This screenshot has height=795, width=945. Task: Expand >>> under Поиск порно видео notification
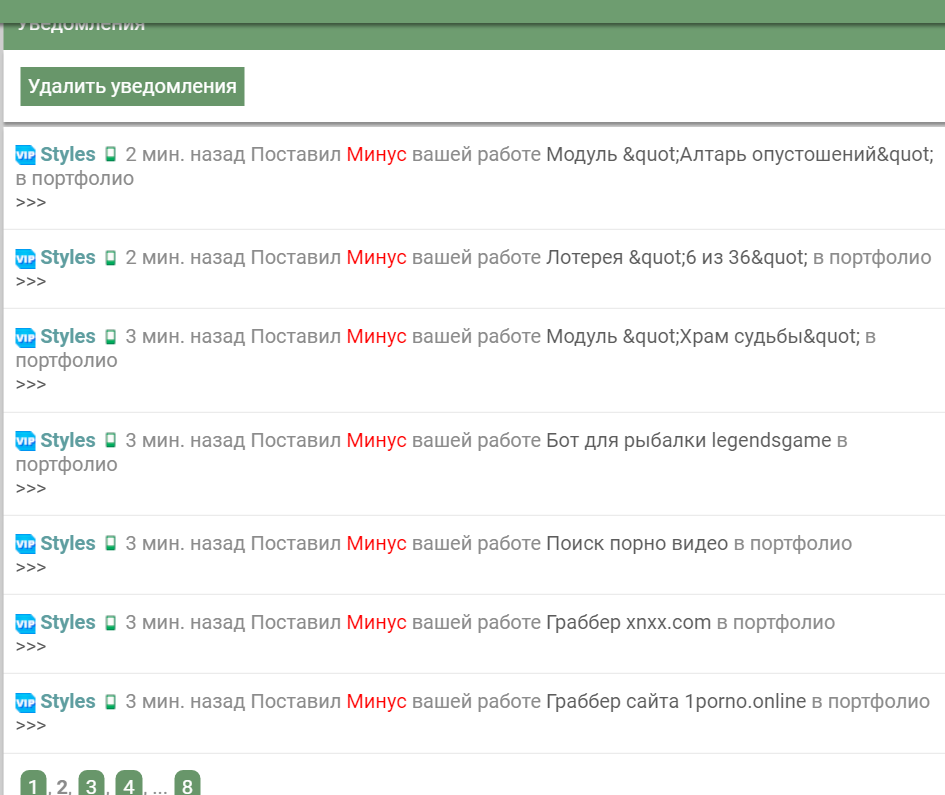[x=31, y=568]
